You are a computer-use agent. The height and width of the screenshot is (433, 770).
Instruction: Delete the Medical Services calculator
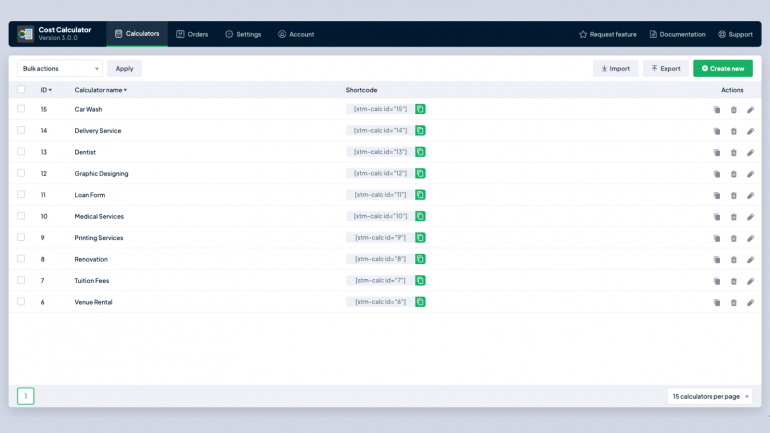pos(734,217)
